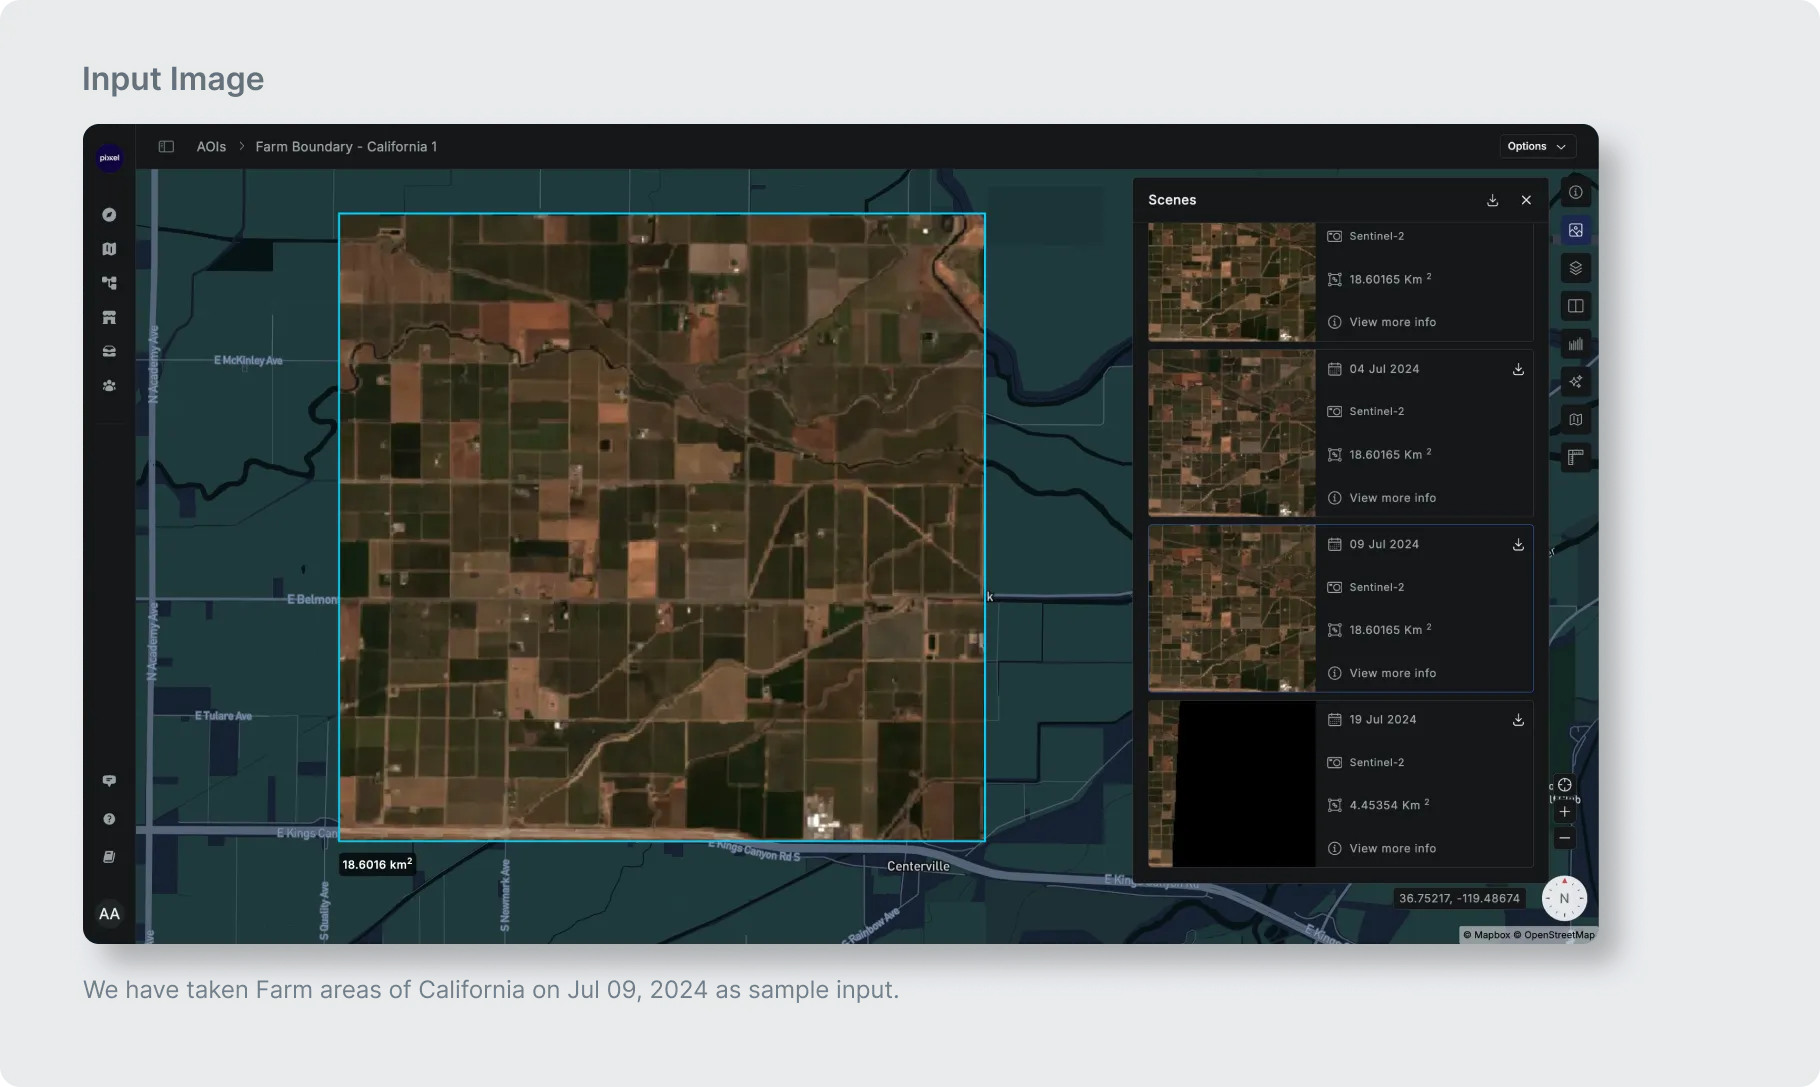Click the 18.6016 km² area label
The image size is (1820, 1087).
click(377, 864)
